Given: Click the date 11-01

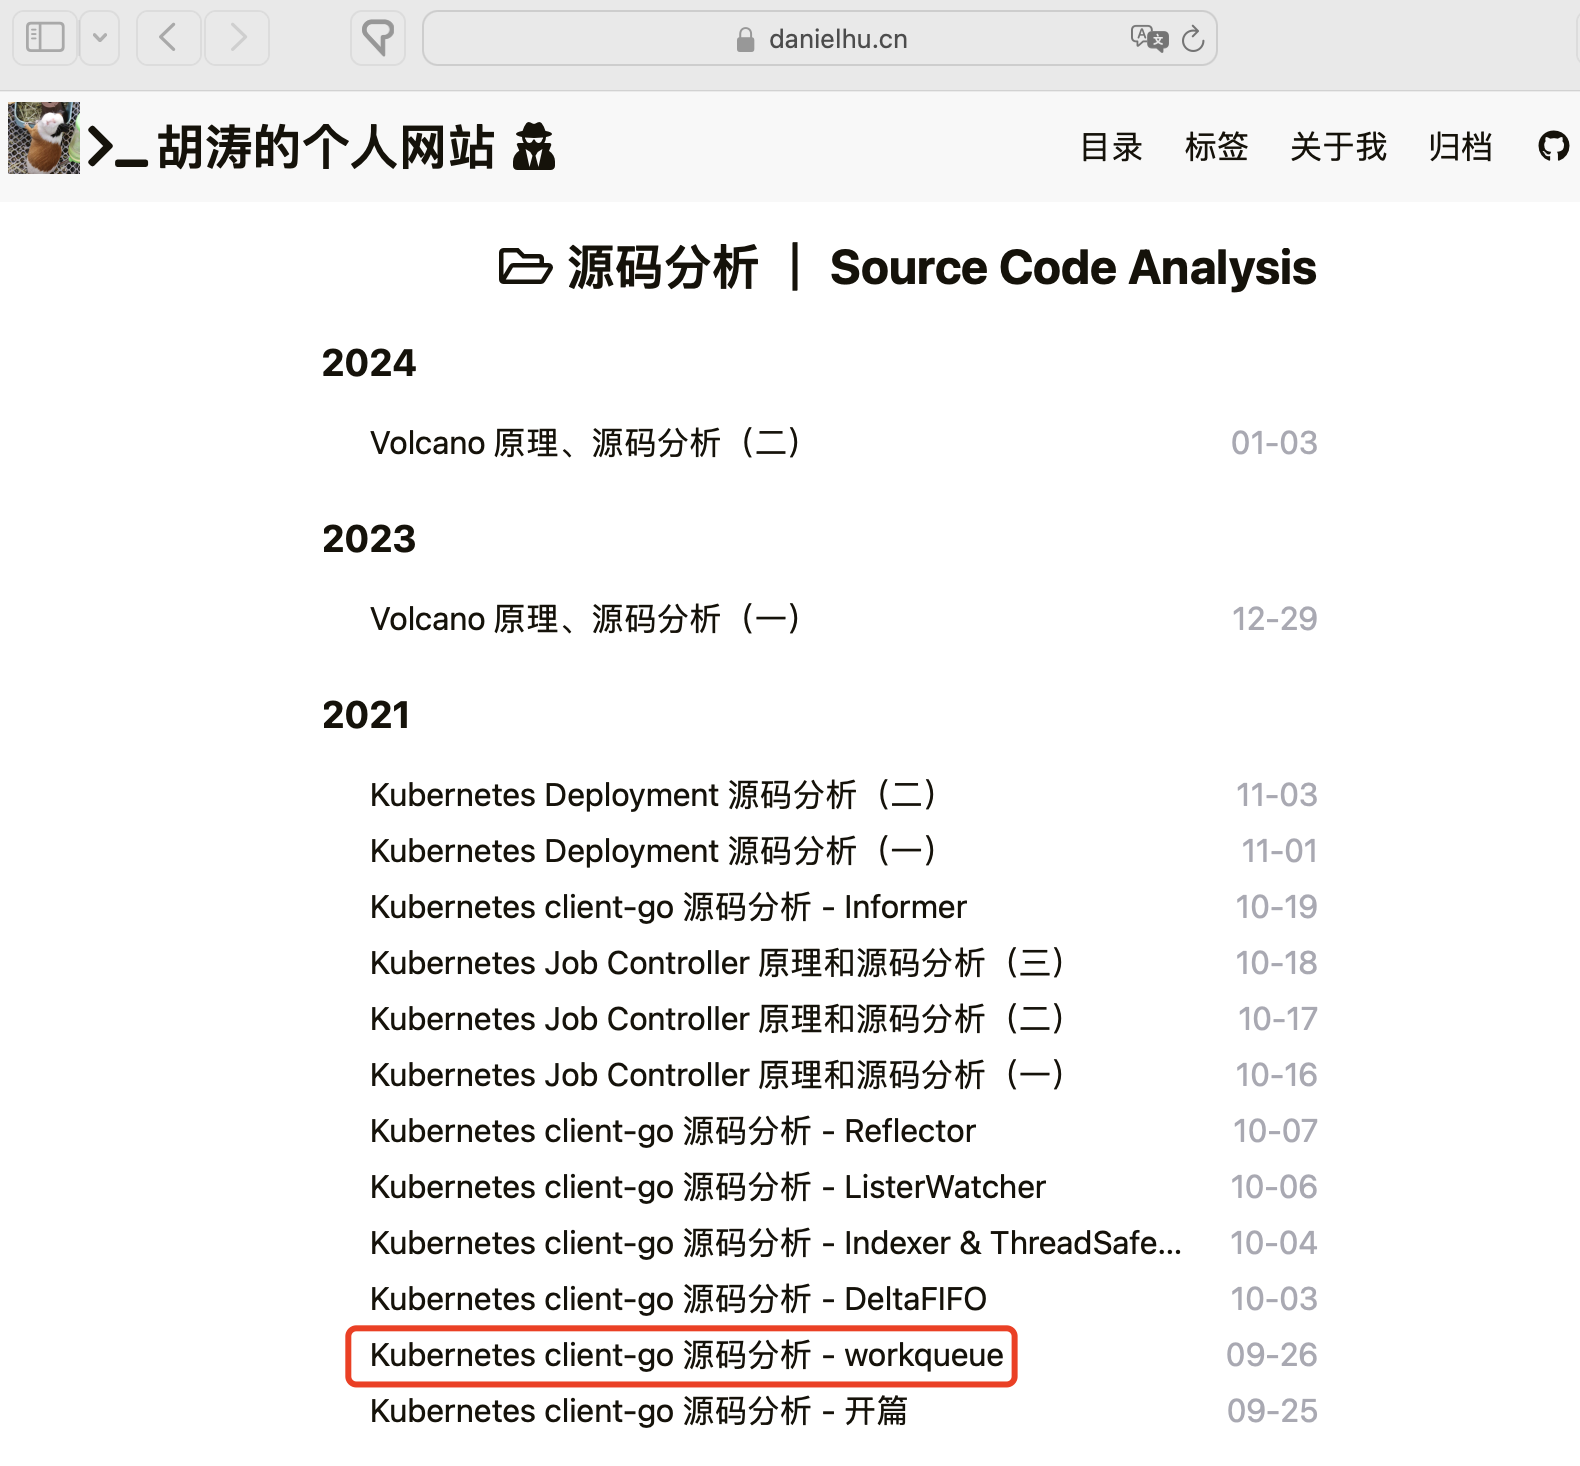Looking at the screenshot, I should coord(1279,850).
